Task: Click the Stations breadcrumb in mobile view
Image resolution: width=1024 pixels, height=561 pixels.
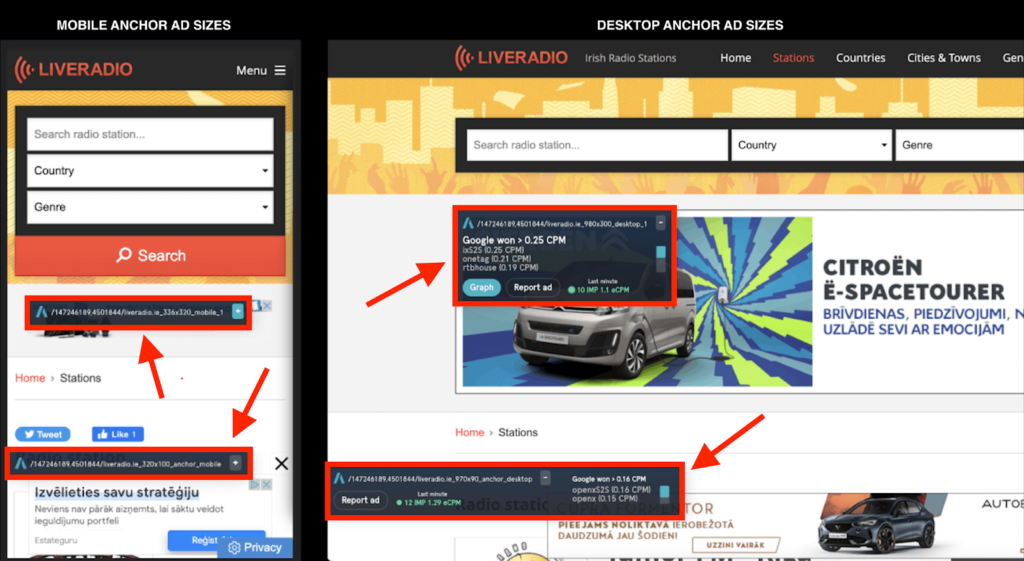Action: [80, 378]
